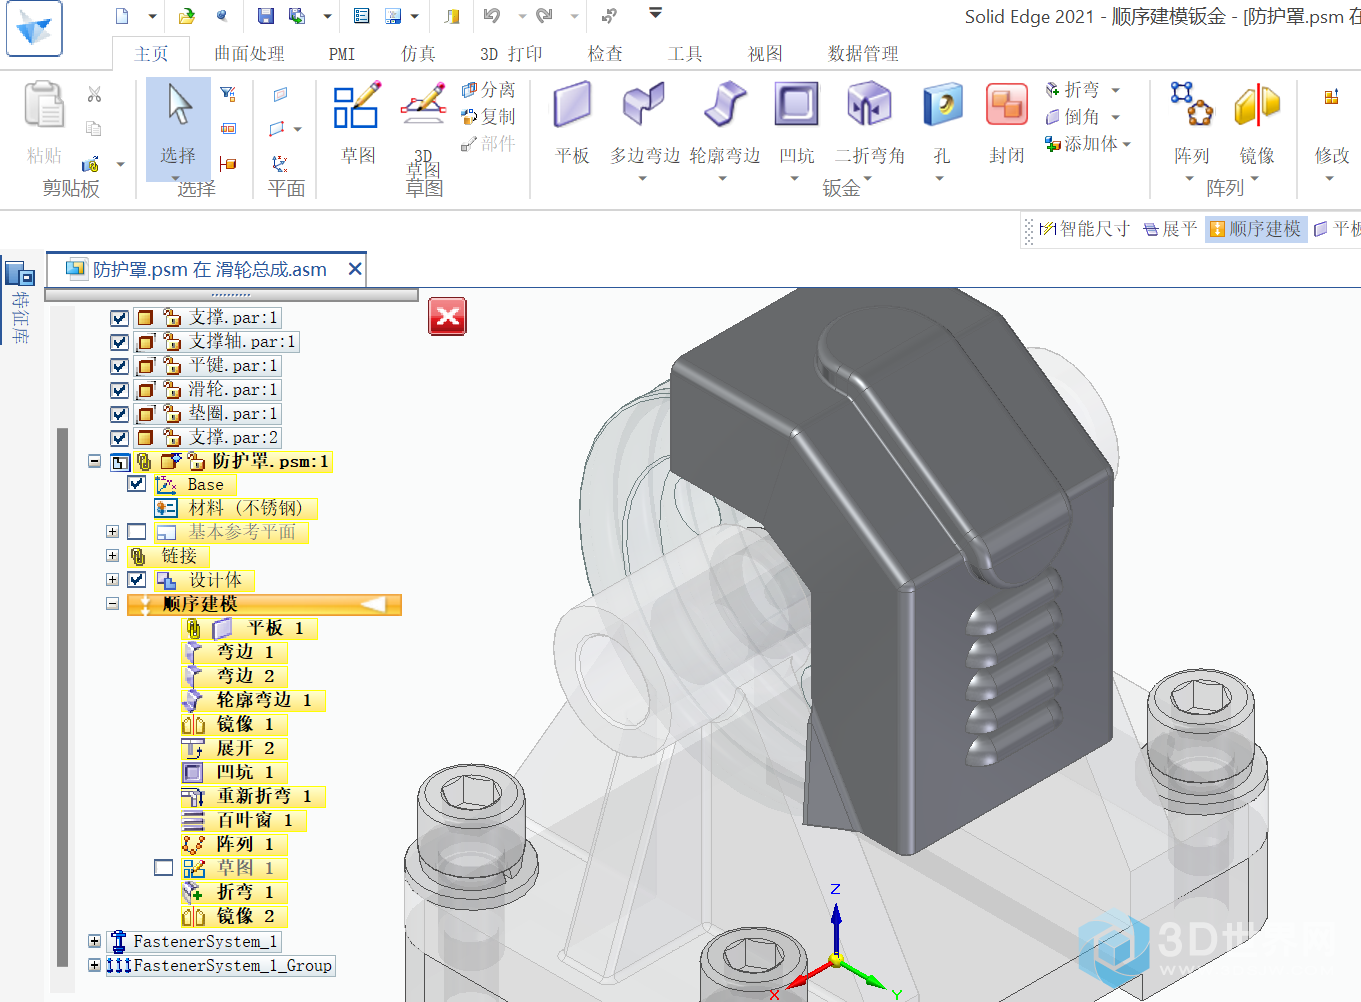1361x1002 pixels.
Task: Toggle the Base coordinate system checkbox
Action: [137, 484]
